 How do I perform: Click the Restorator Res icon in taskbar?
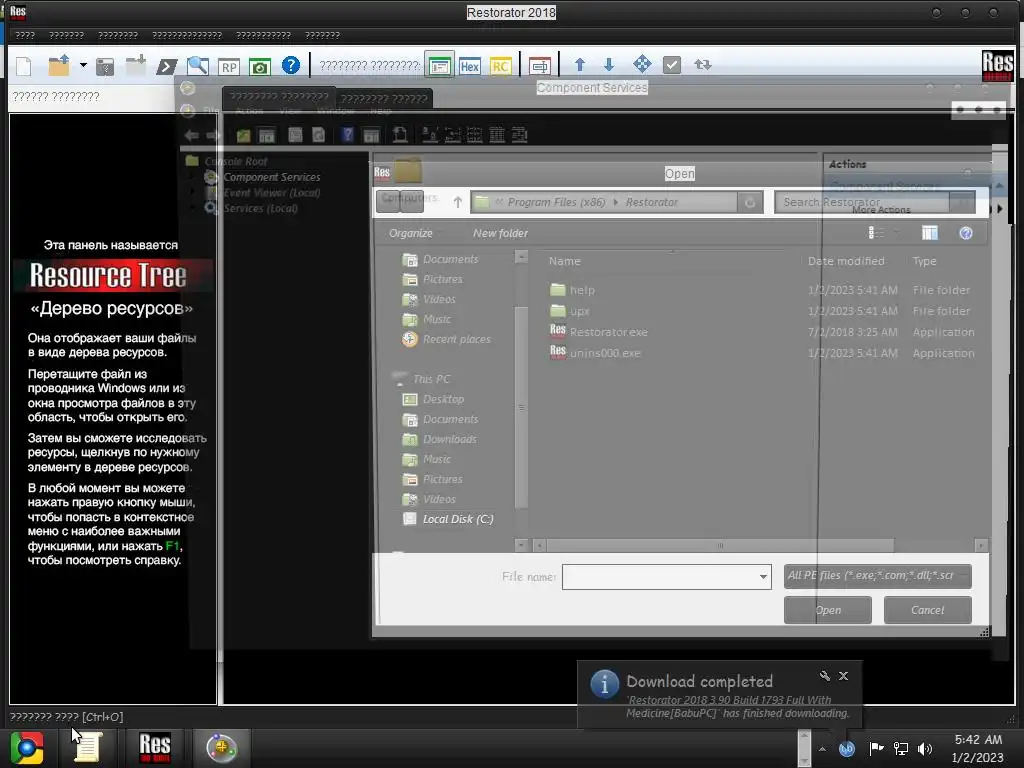(155, 748)
